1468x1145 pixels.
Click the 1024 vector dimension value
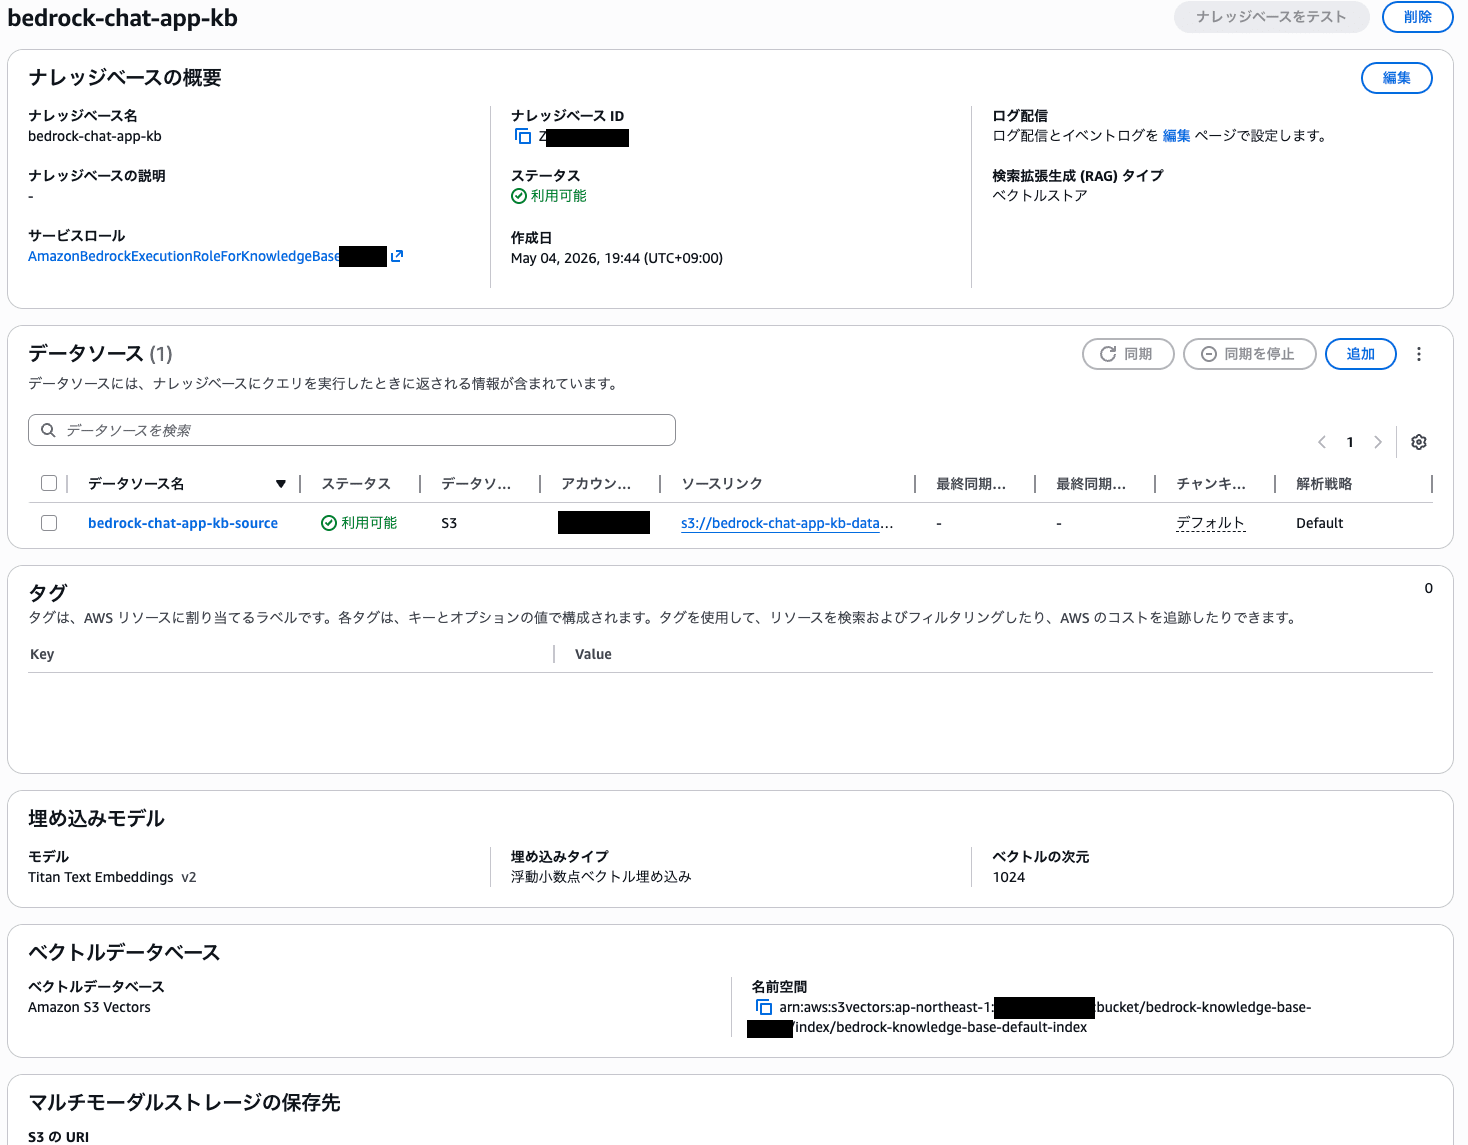pyautogui.click(x=1009, y=877)
